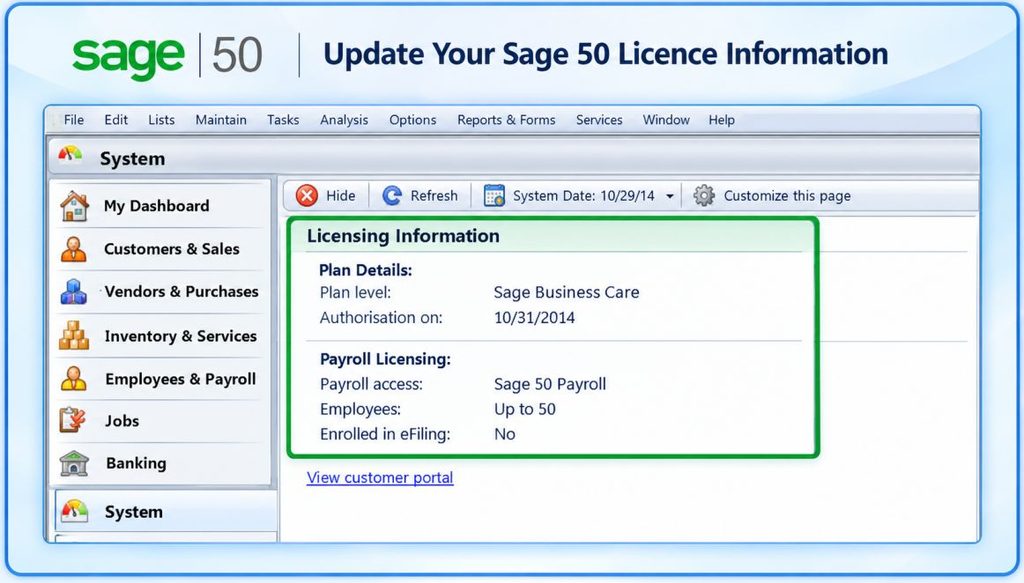The height and width of the screenshot is (583, 1024).
Task: Select Customers & Sales navigation label
Action: (172, 249)
